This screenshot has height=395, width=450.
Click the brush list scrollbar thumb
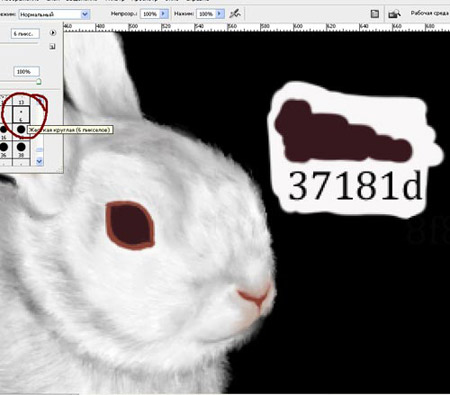tap(39, 150)
